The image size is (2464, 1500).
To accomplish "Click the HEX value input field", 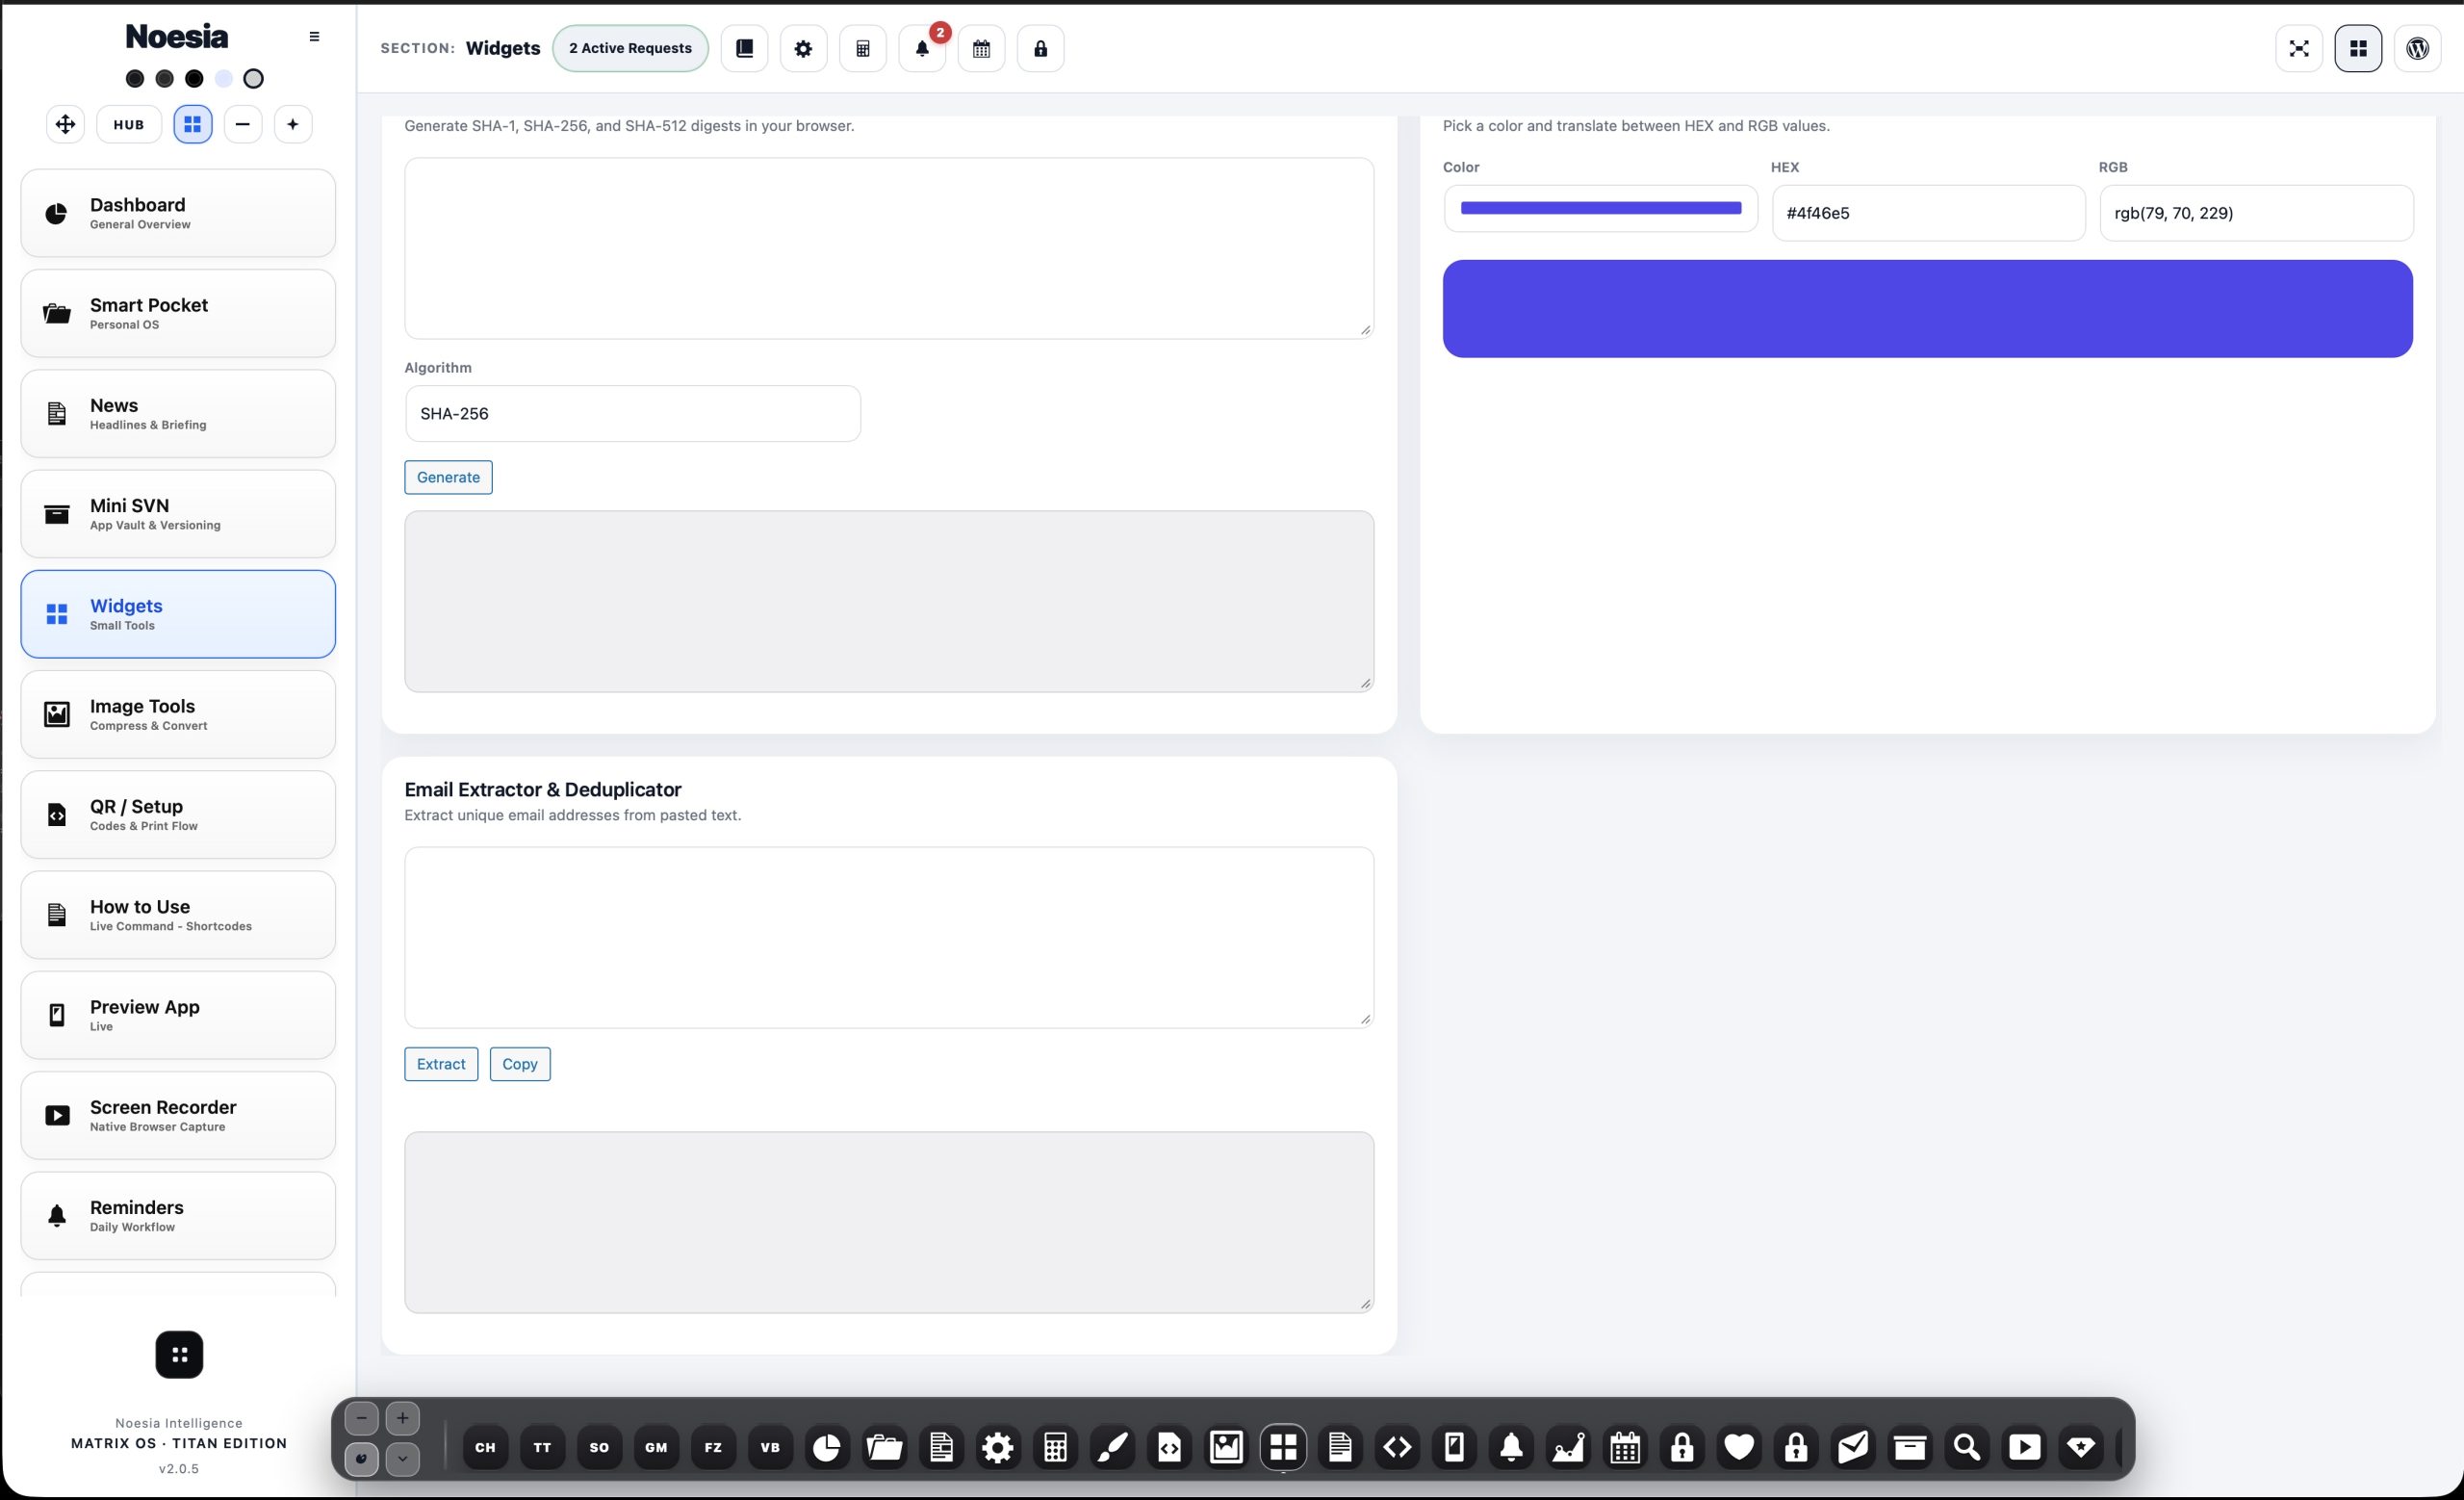I will (x=1928, y=213).
